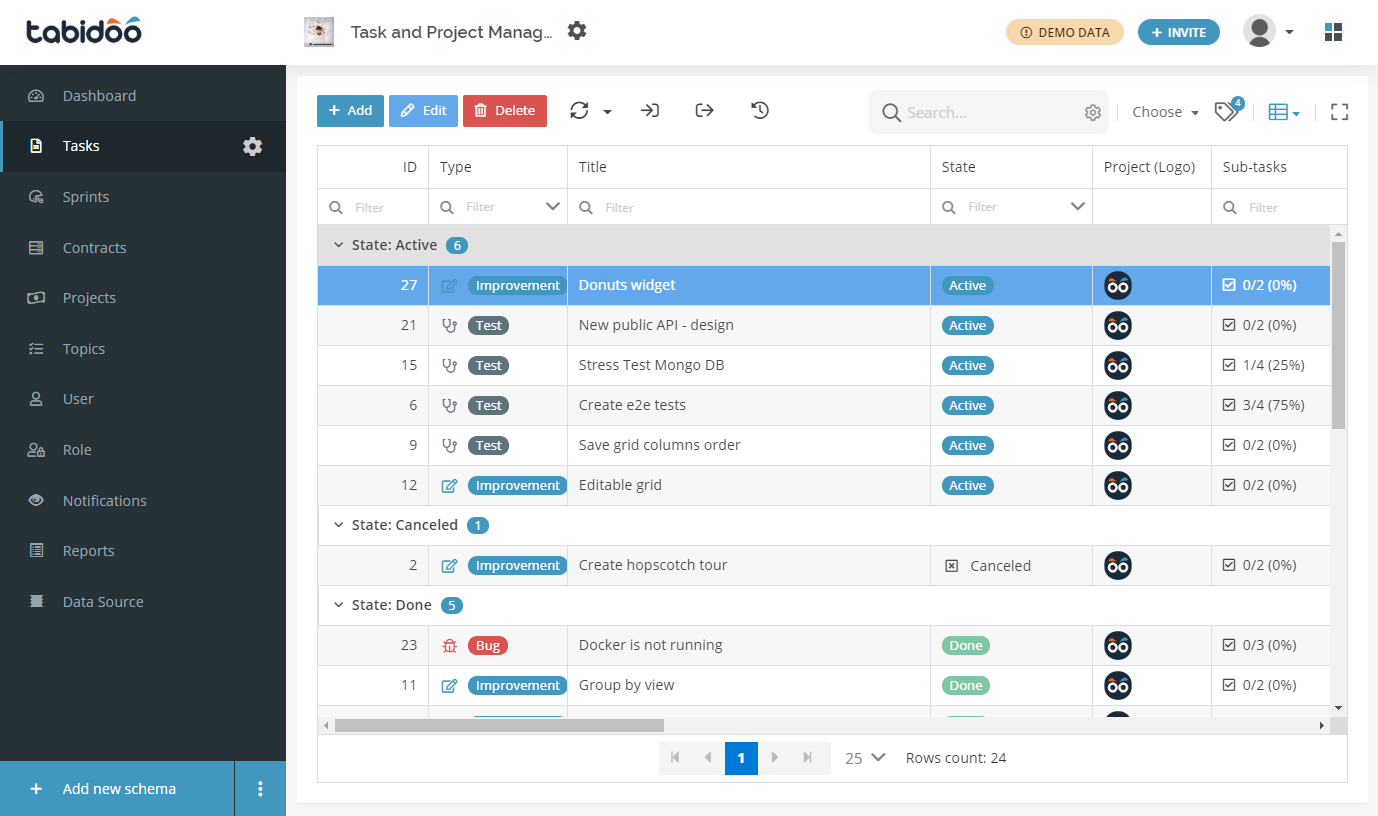Open more options next to Add new schema

pos(260,789)
